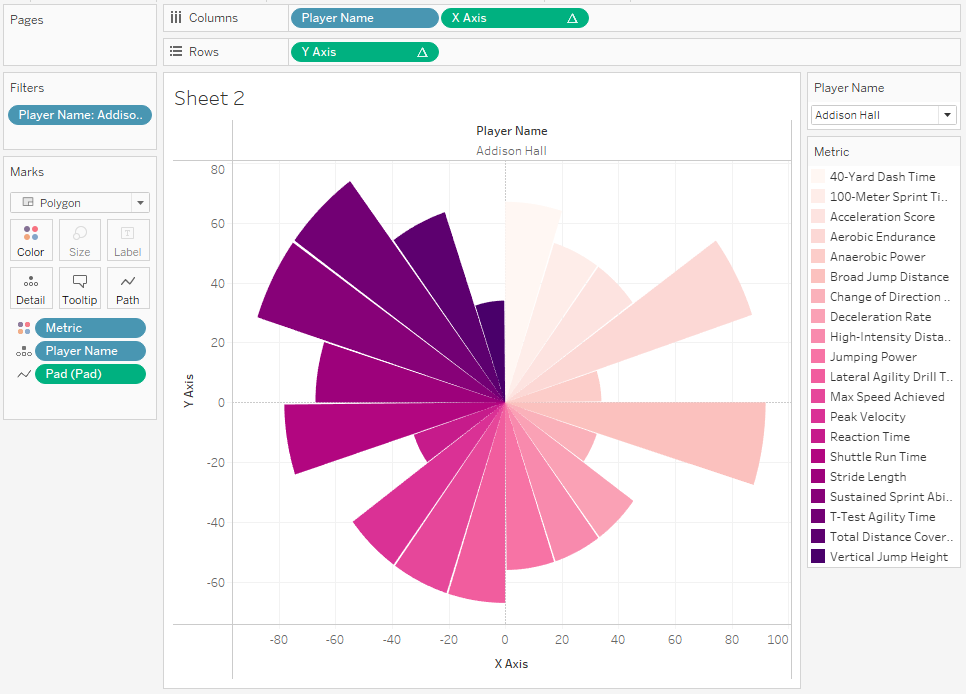Click path icon beside Pad (Pad) pill
966x694 pixels.
[24, 374]
